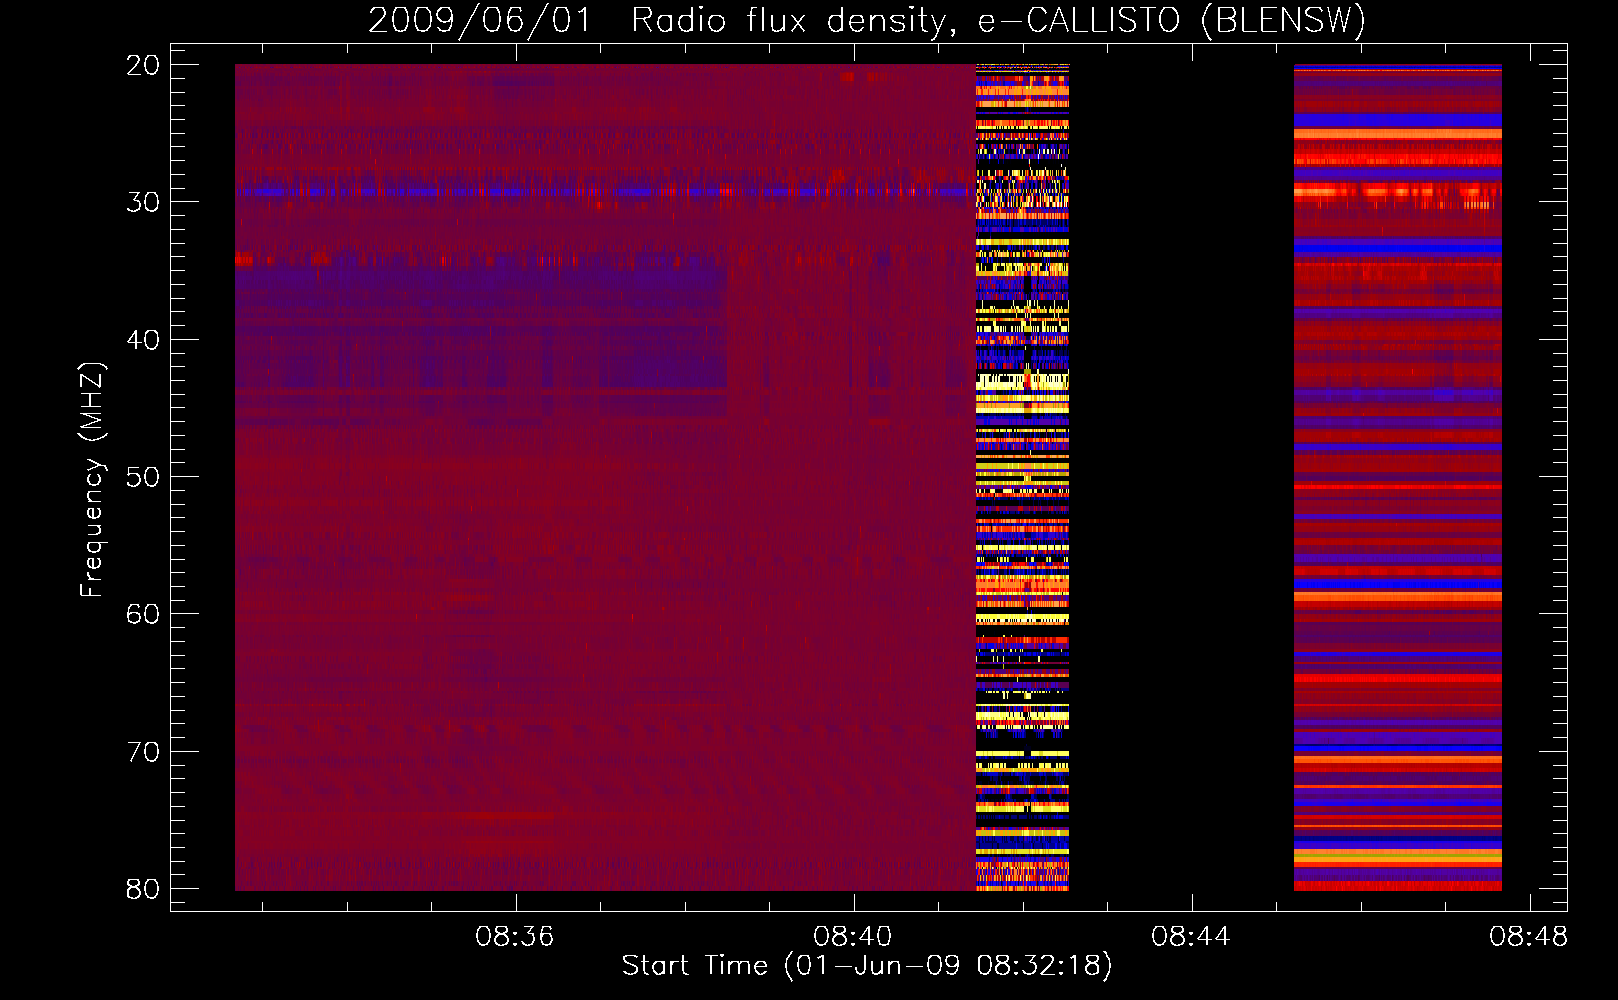Click the 50 MHz frequency tick label
The width and height of the screenshot is (1618, 1000).
point(143,477)
